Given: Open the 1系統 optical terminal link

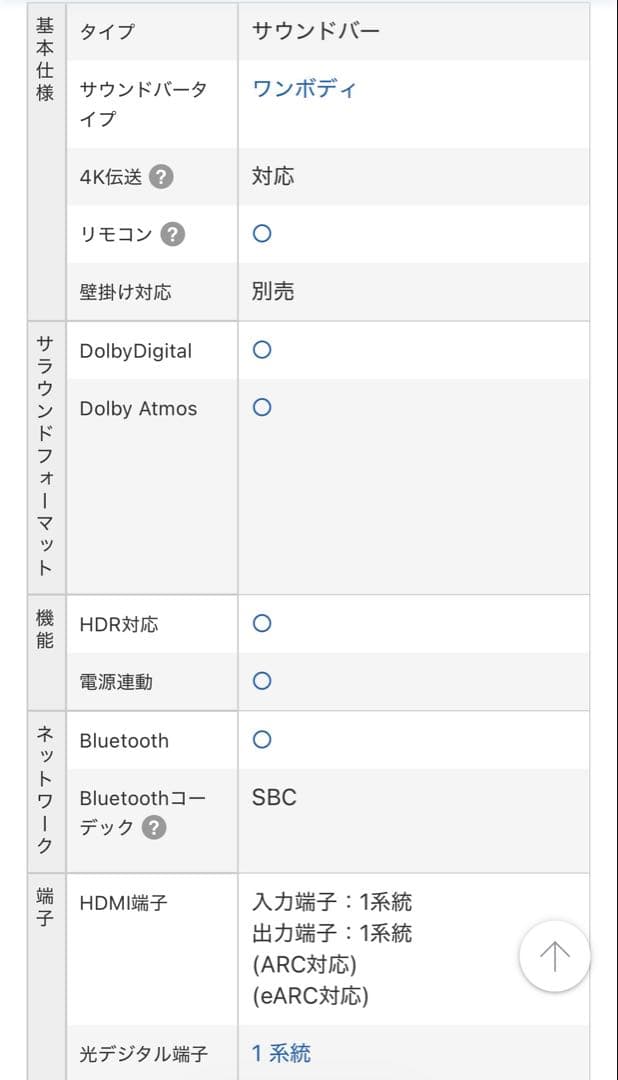Looking at the screenshot, I should tap(281, 1053).
